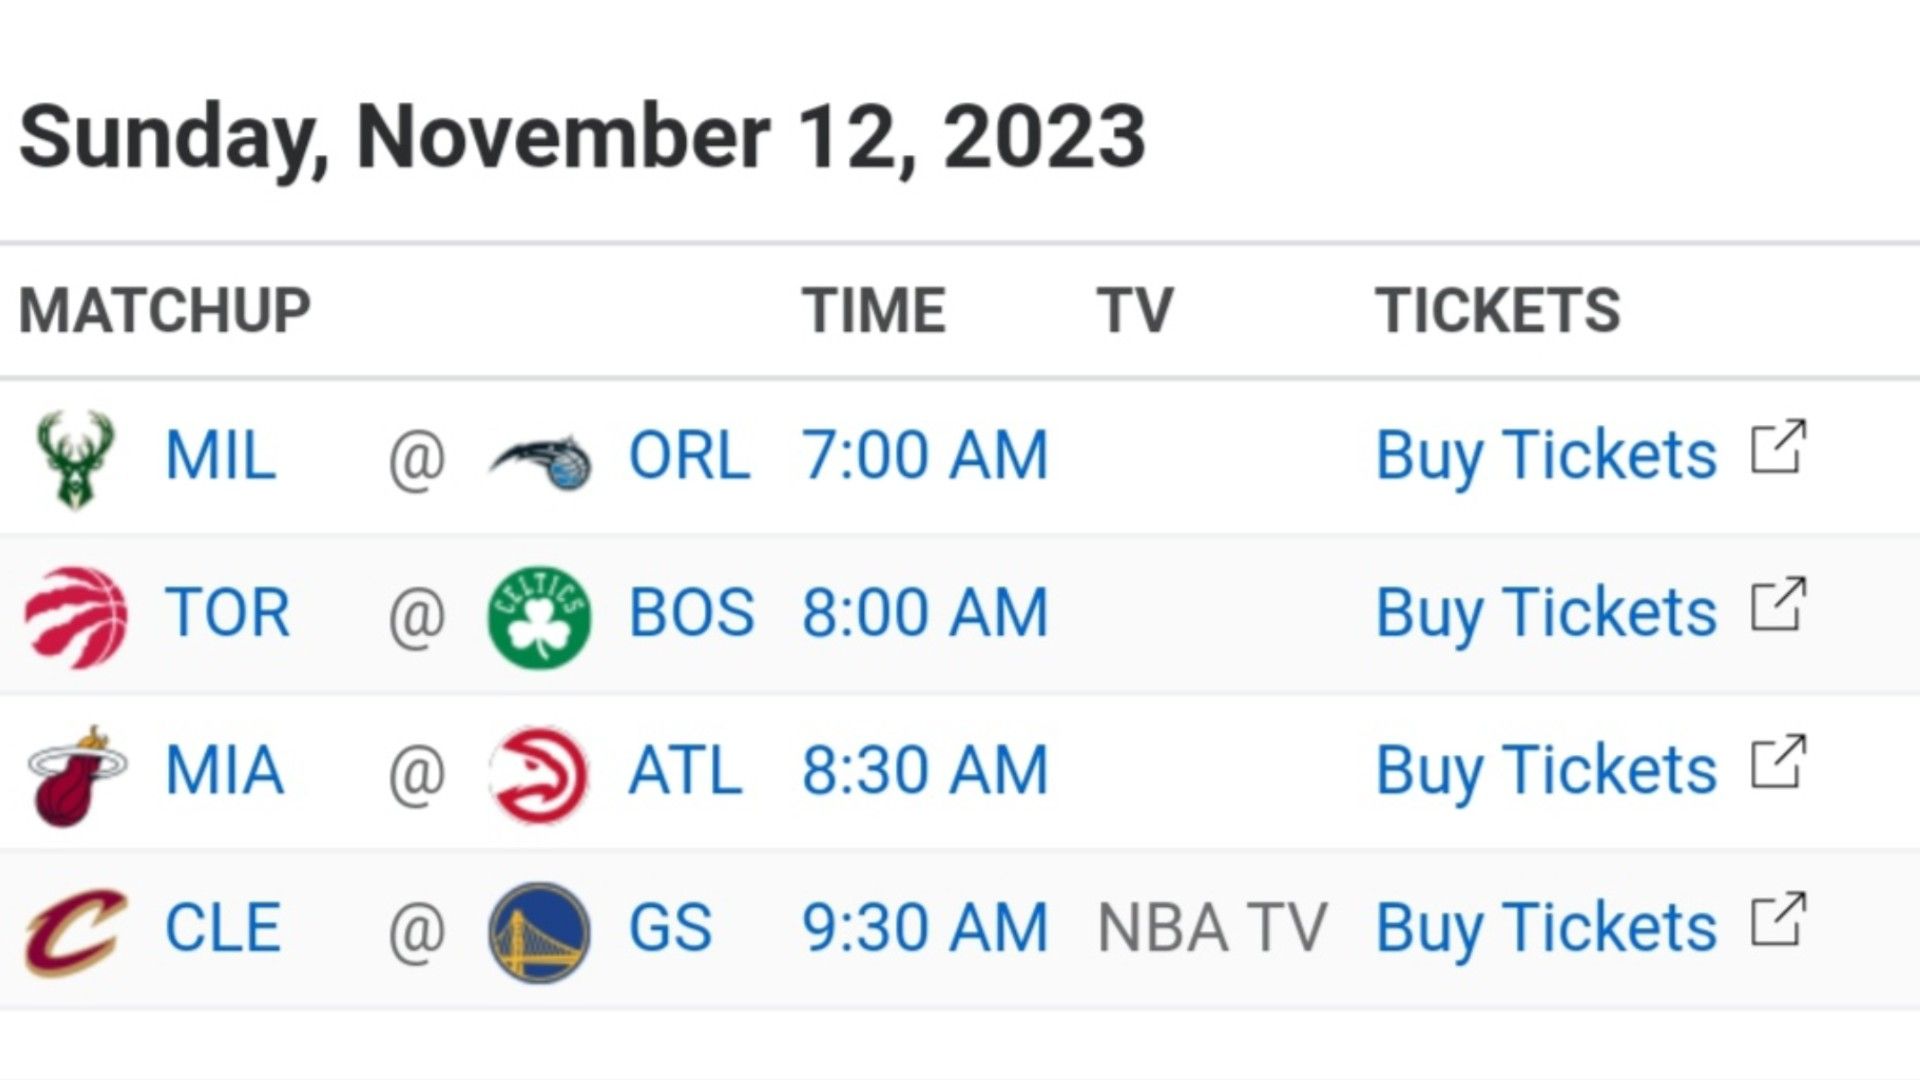Click the Miami Heat logo
Viewport: 1920px width, 1080px height.
point(76,775)
